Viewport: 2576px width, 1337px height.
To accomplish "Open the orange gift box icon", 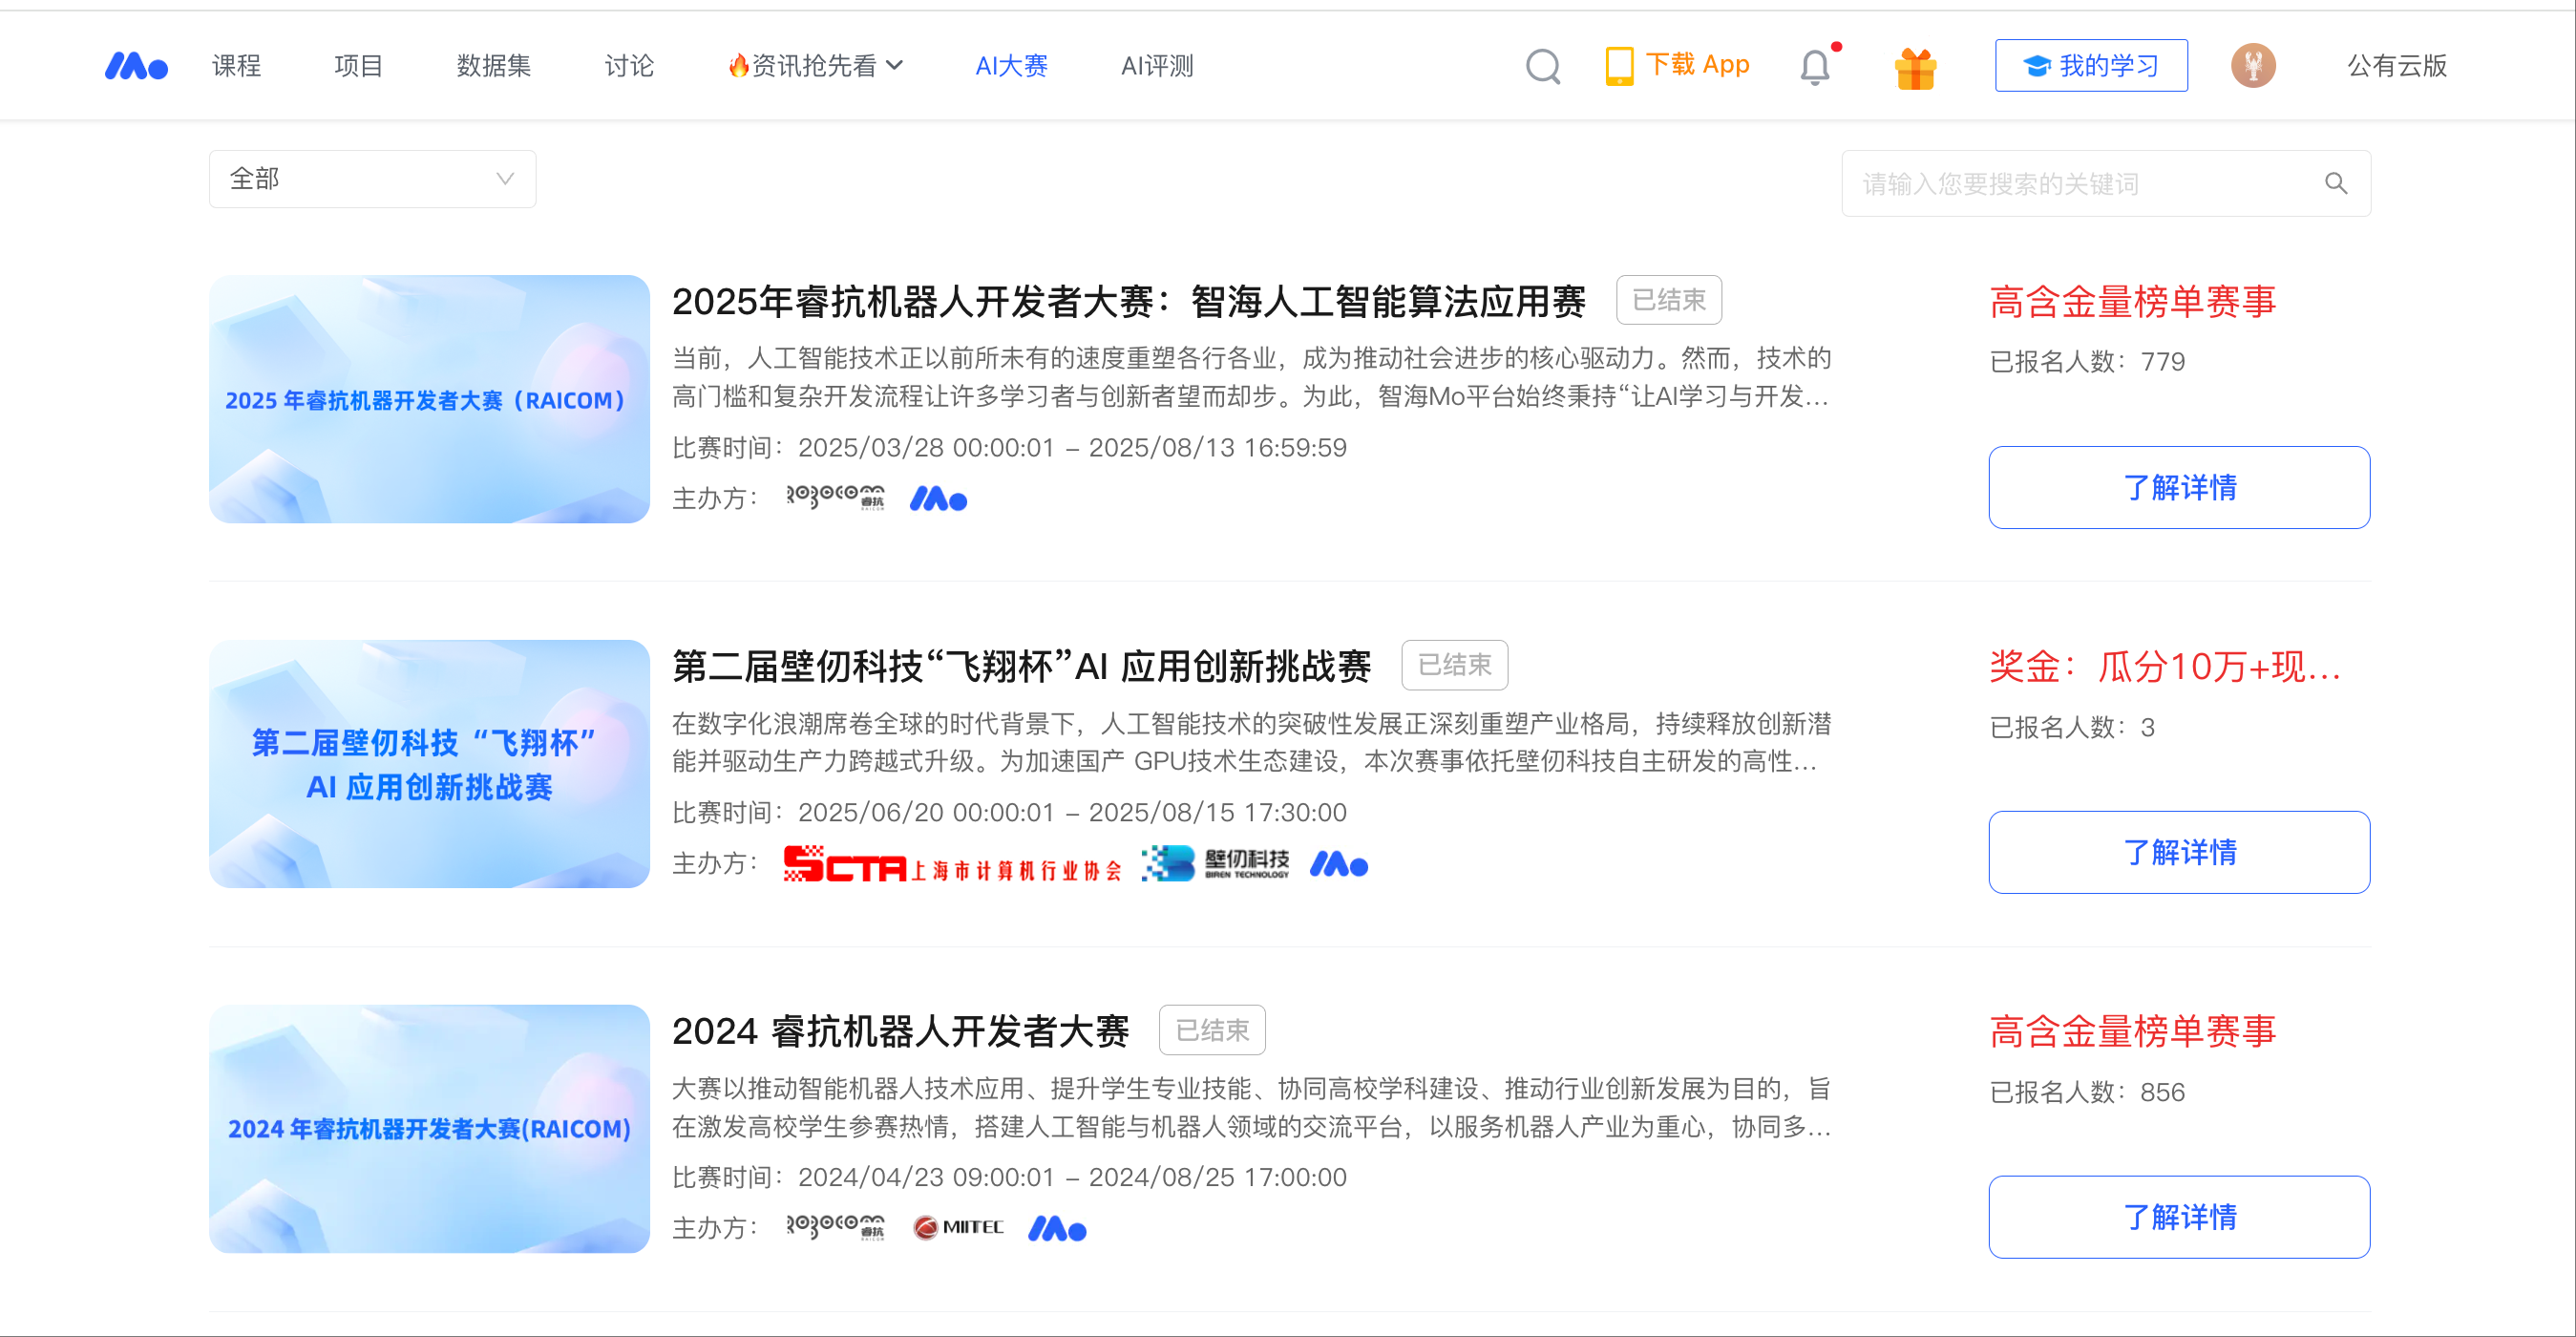I will click(1915, 68).
